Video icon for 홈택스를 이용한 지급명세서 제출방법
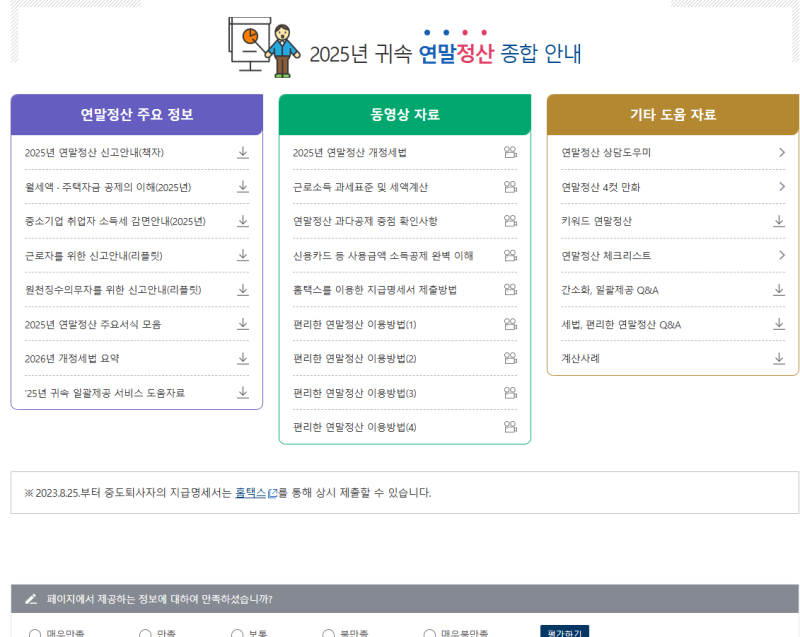 click(x=510, y=290)
